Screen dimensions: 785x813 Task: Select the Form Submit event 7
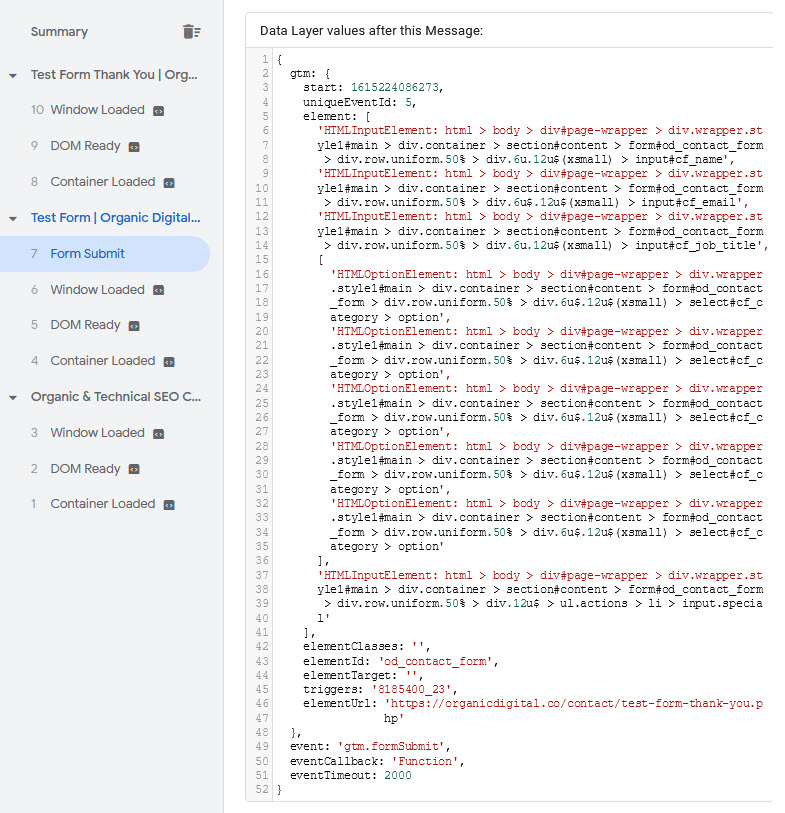point(87,254)
